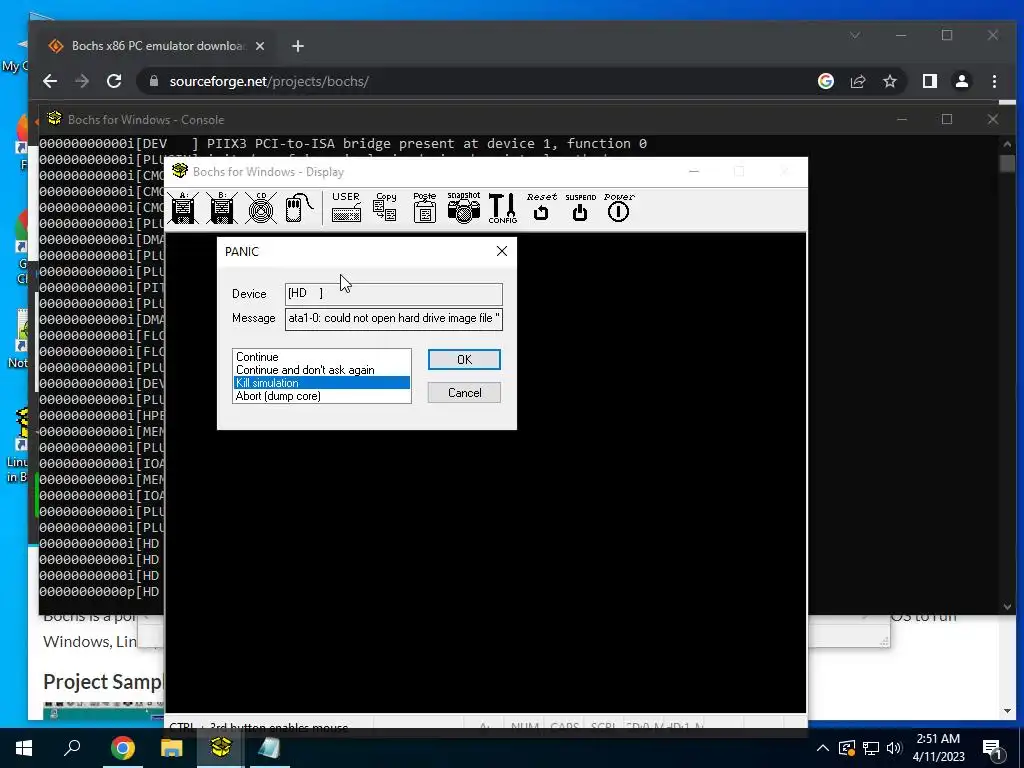Click Paste clipboard icon in Bochs toolbar
1024x768 pixels.
click(x=424, y=208)
